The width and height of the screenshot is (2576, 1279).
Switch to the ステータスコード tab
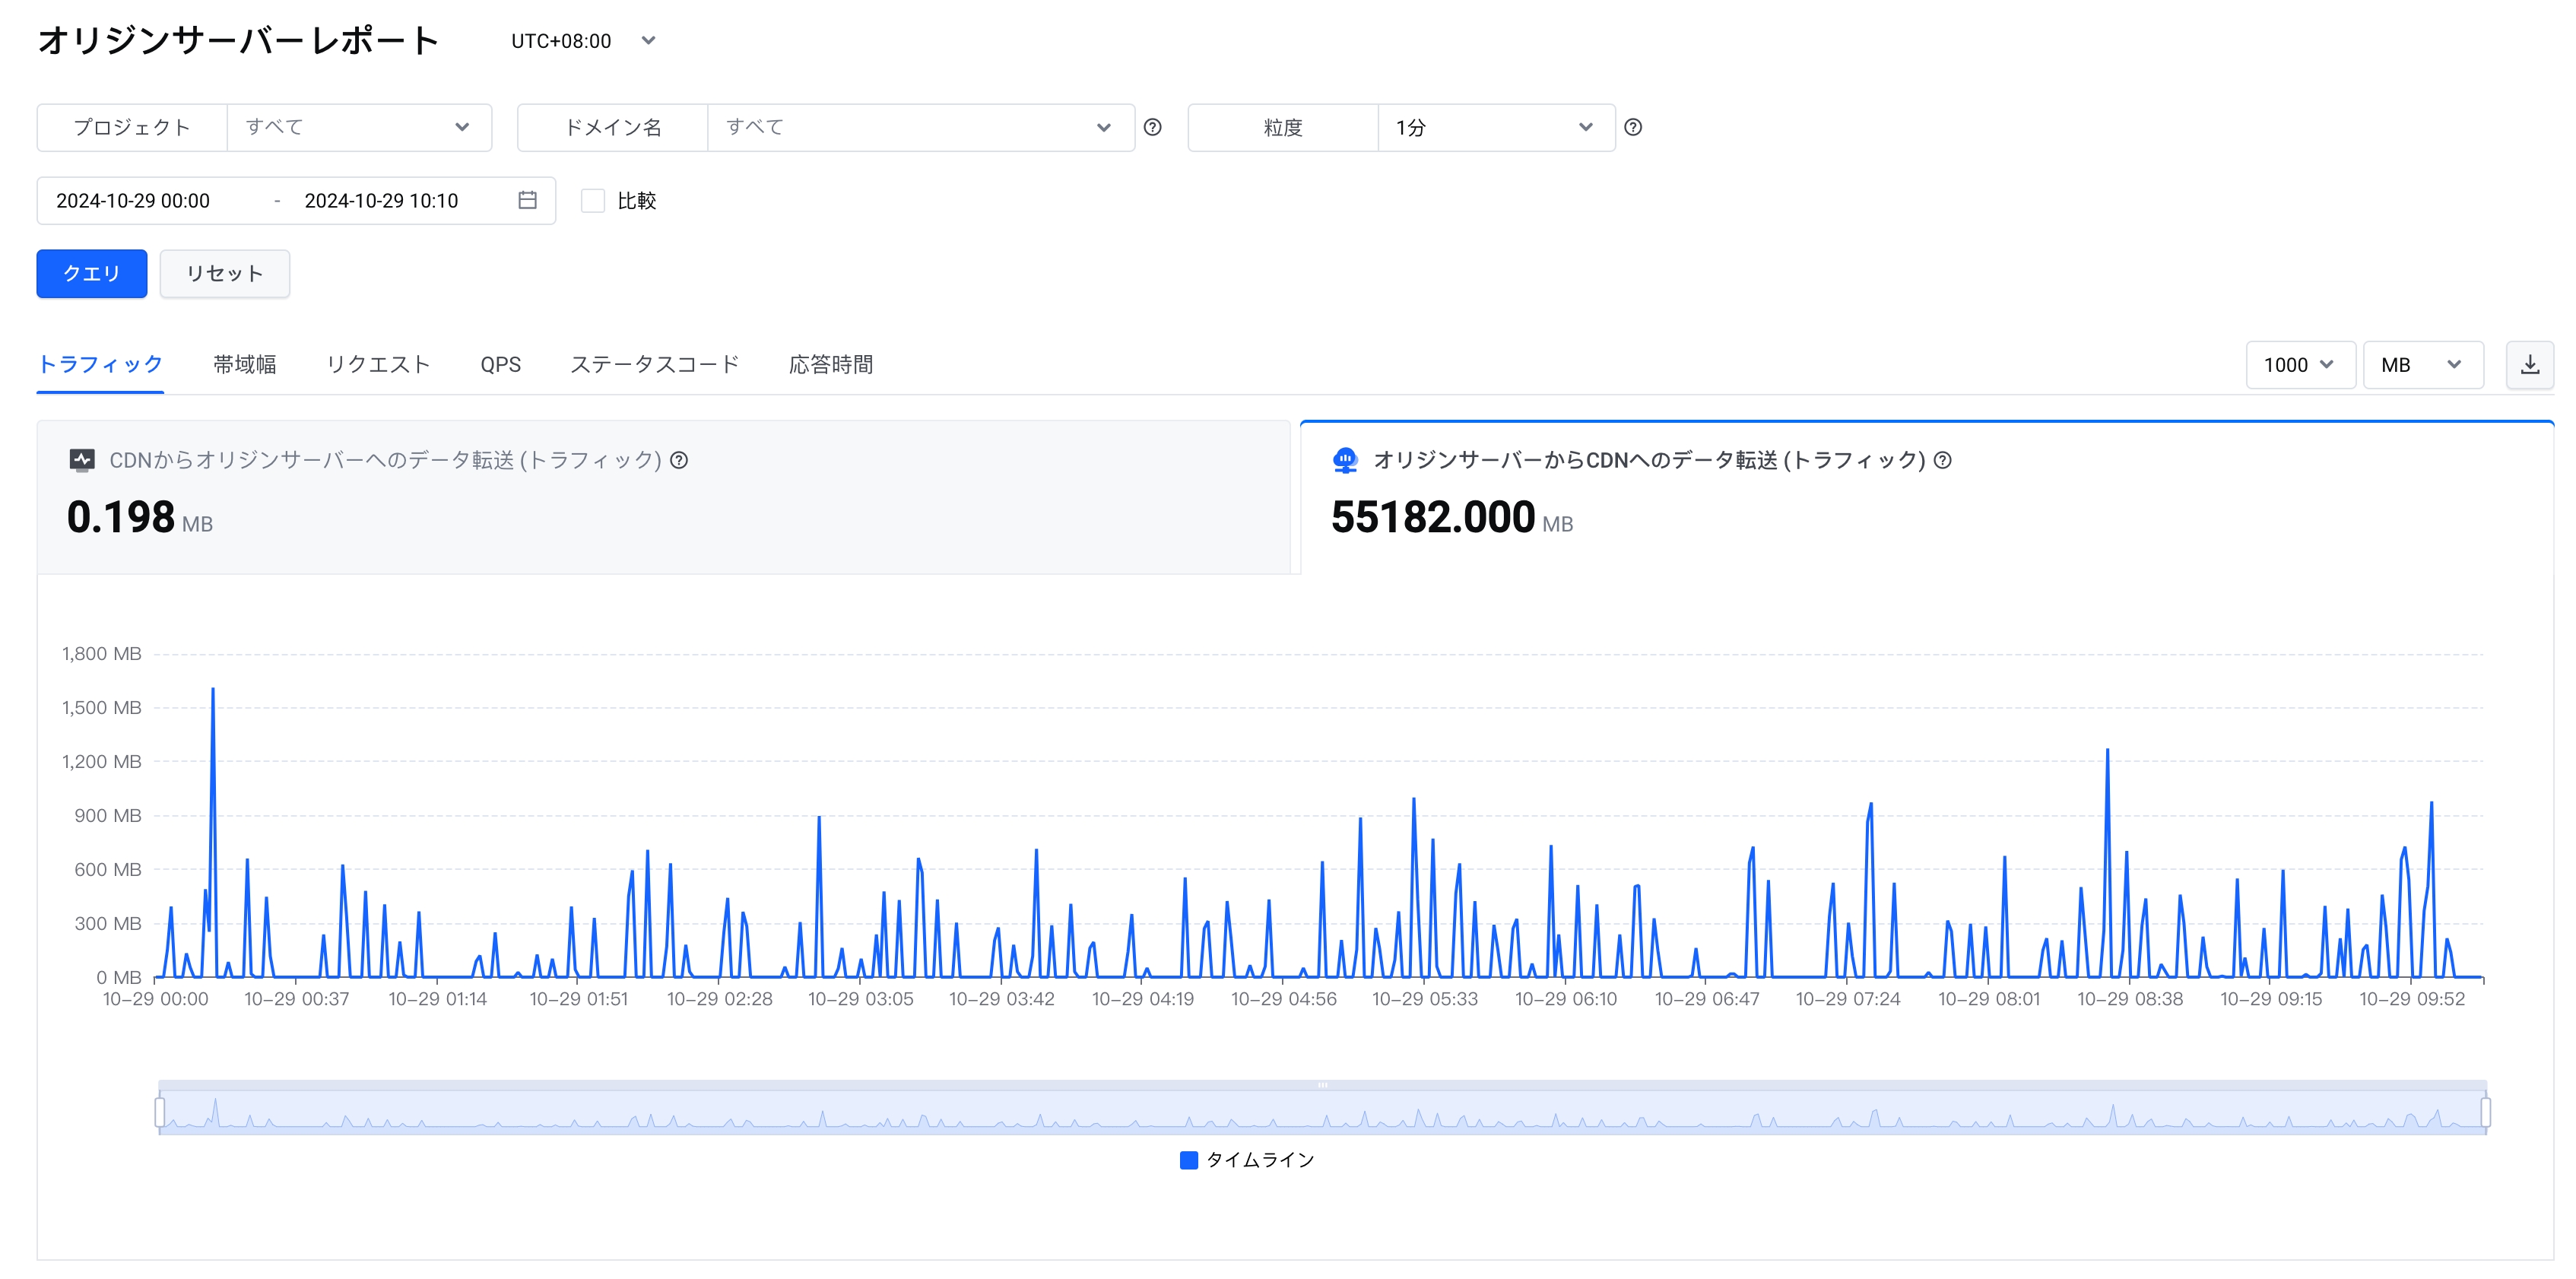click(654, 364)
